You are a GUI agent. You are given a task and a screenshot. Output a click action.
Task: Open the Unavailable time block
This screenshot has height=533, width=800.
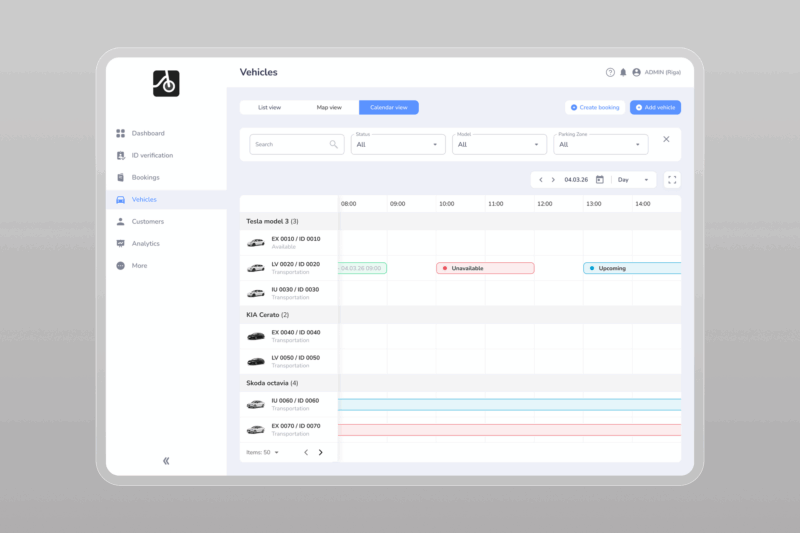pyautogui.click(x=485, y=268)
